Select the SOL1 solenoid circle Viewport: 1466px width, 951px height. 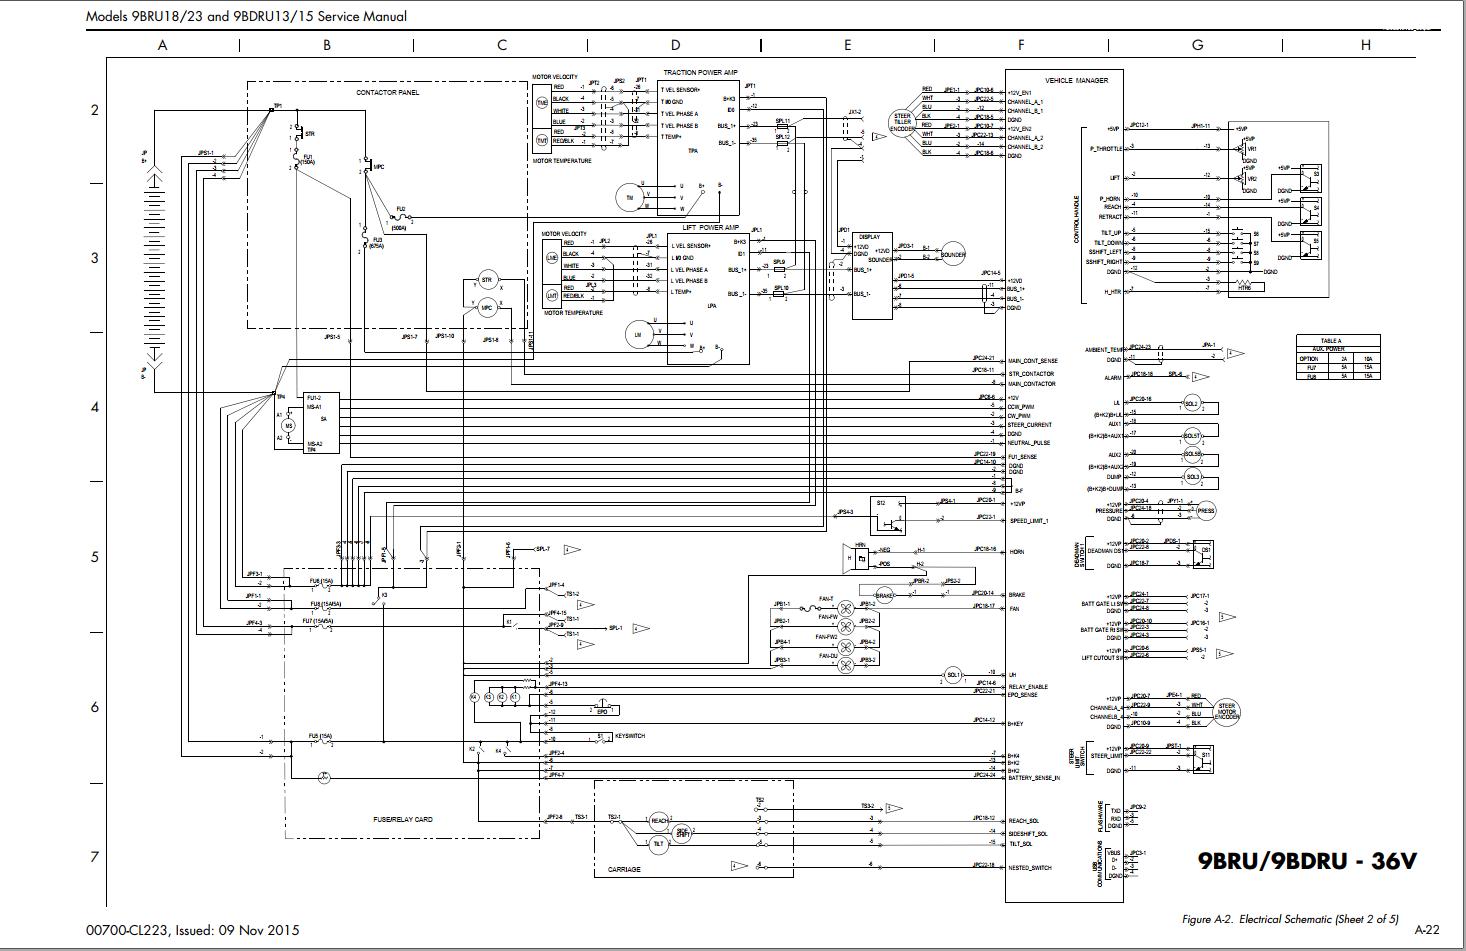pyautogui.click(x=953, y=675)
